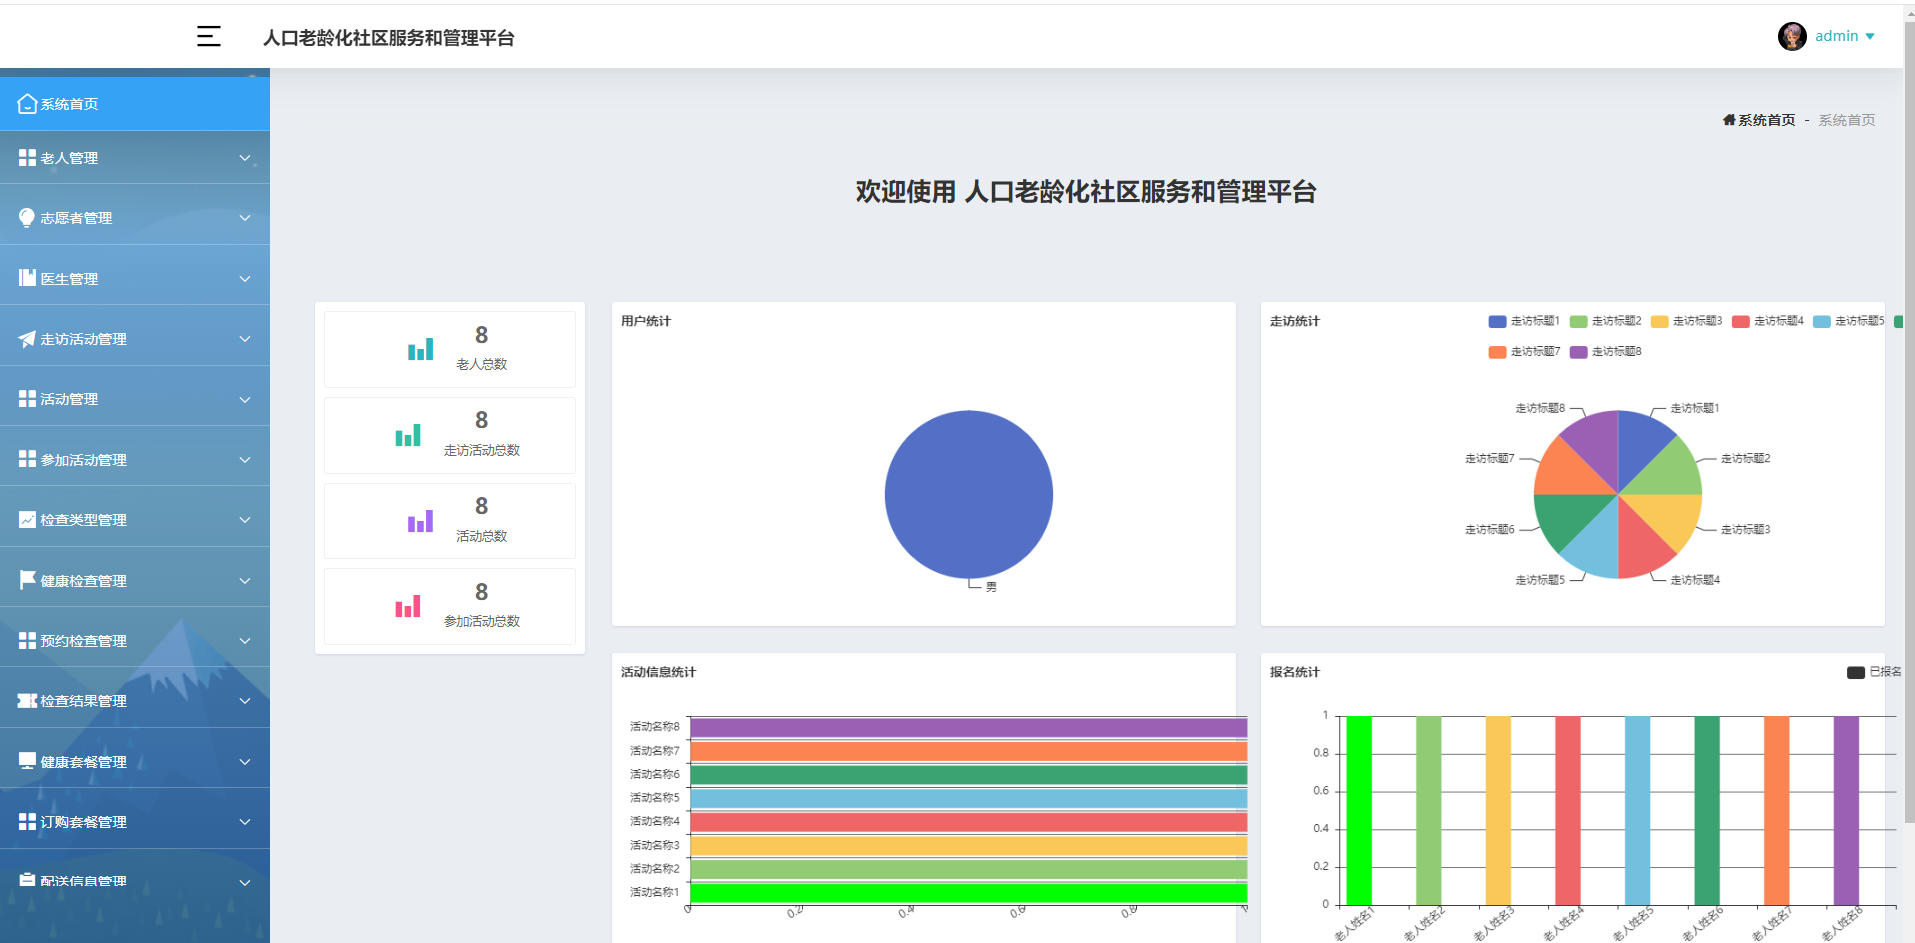Click the bulb icon beside 志愿者管理

pyautogui.click(x=27, y=218)
